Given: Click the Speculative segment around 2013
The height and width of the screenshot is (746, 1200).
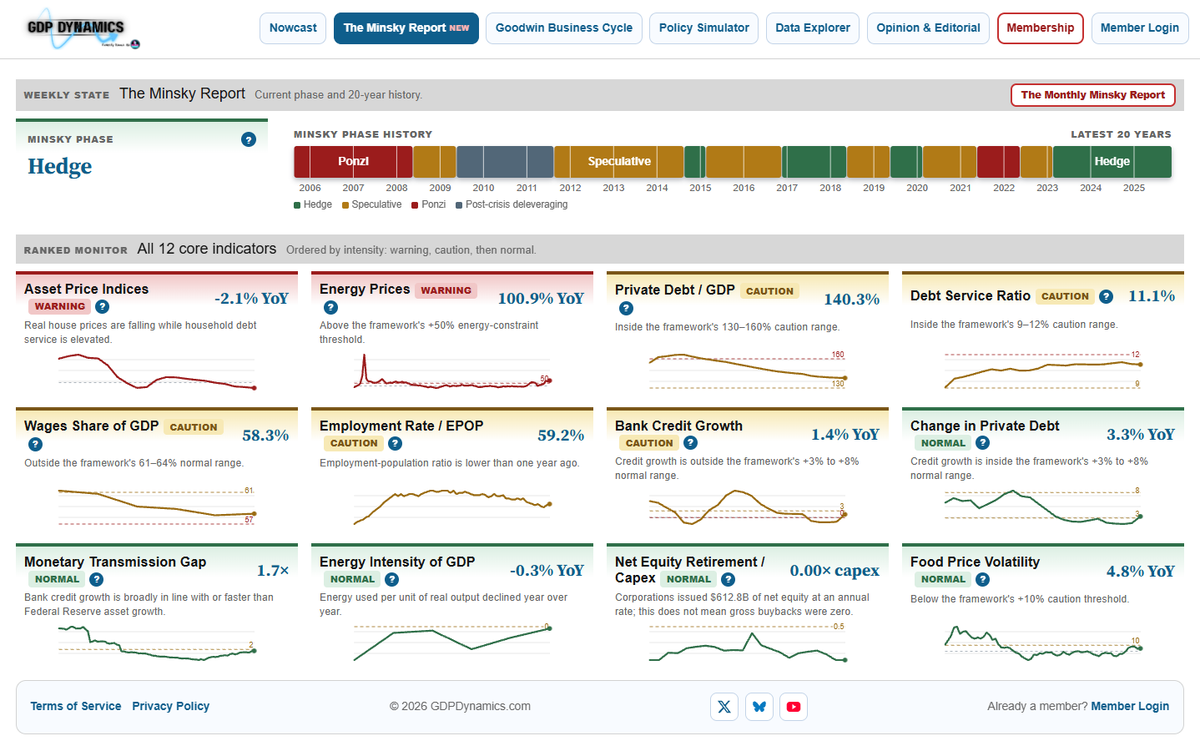Looking at the screenshot, I should (619, 161).
